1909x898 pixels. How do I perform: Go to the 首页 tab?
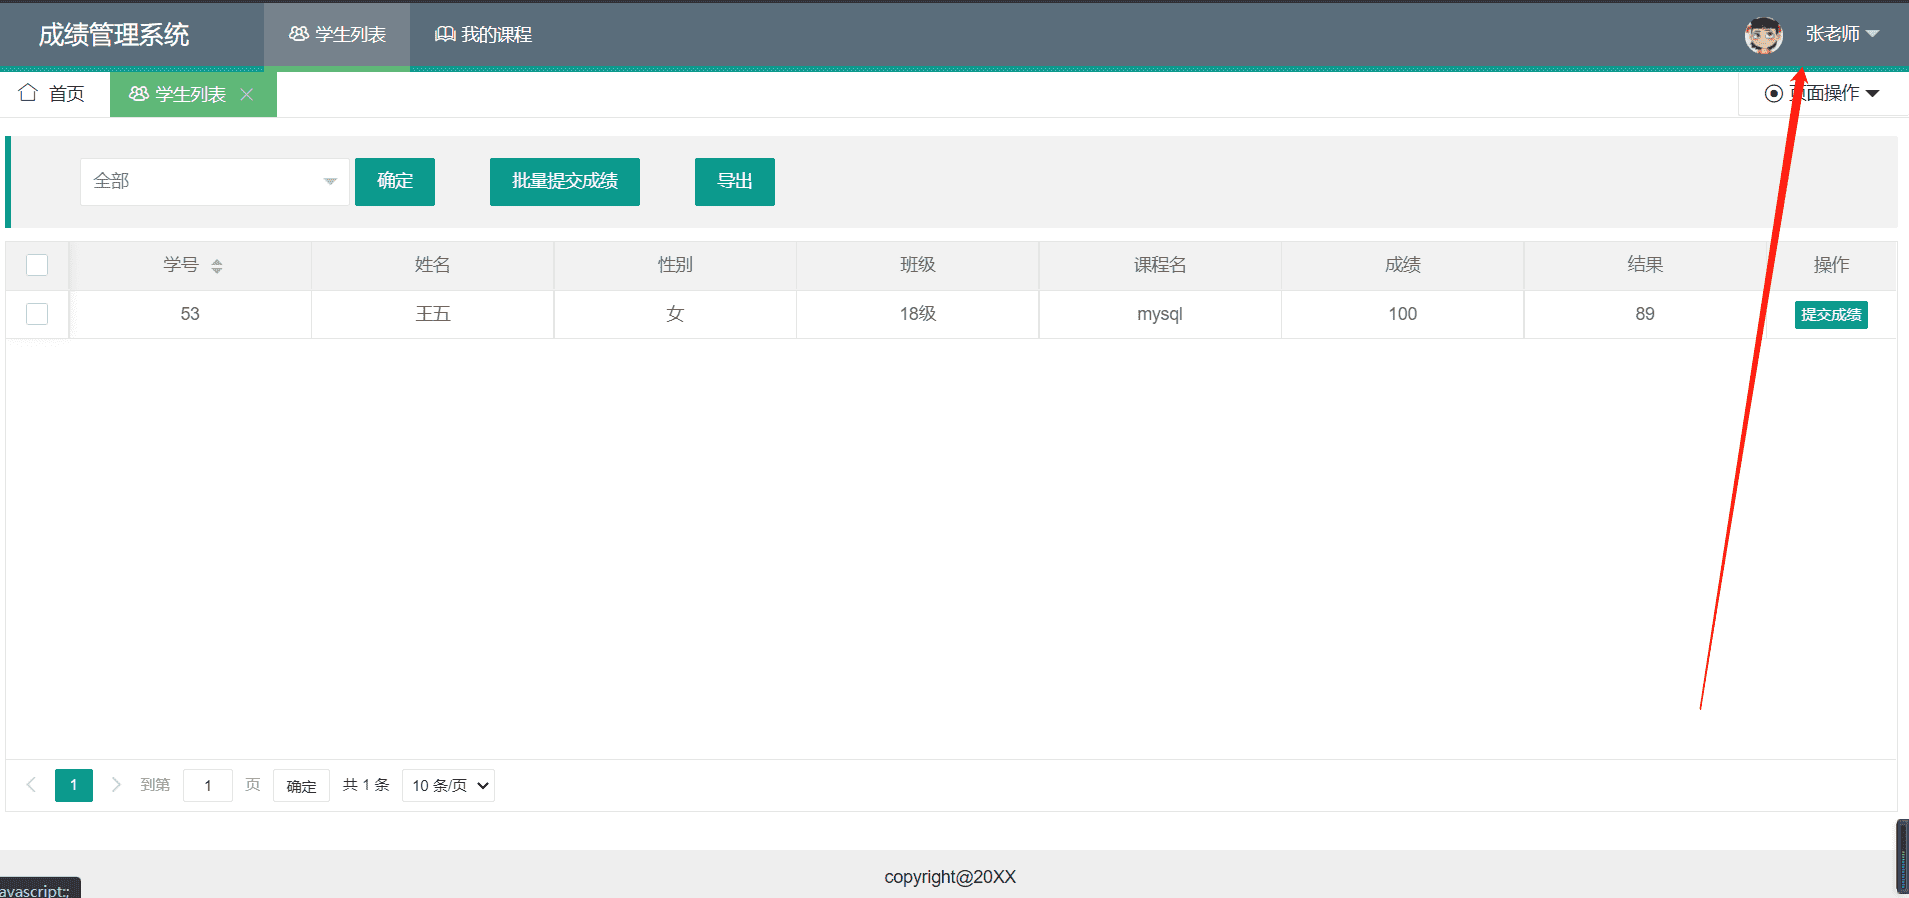click(x=52, y=94)
